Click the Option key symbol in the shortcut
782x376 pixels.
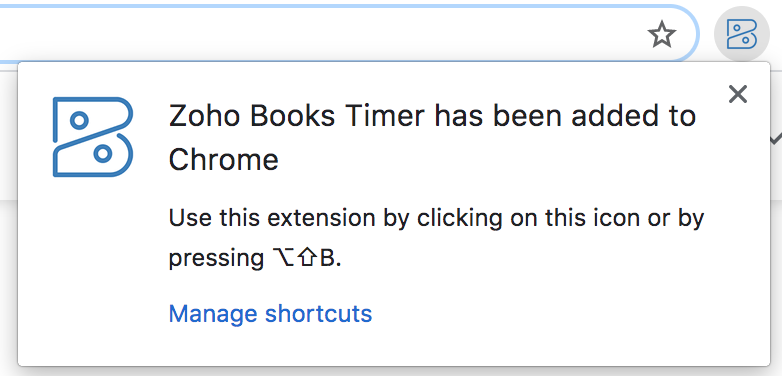[x=284, y=258]
